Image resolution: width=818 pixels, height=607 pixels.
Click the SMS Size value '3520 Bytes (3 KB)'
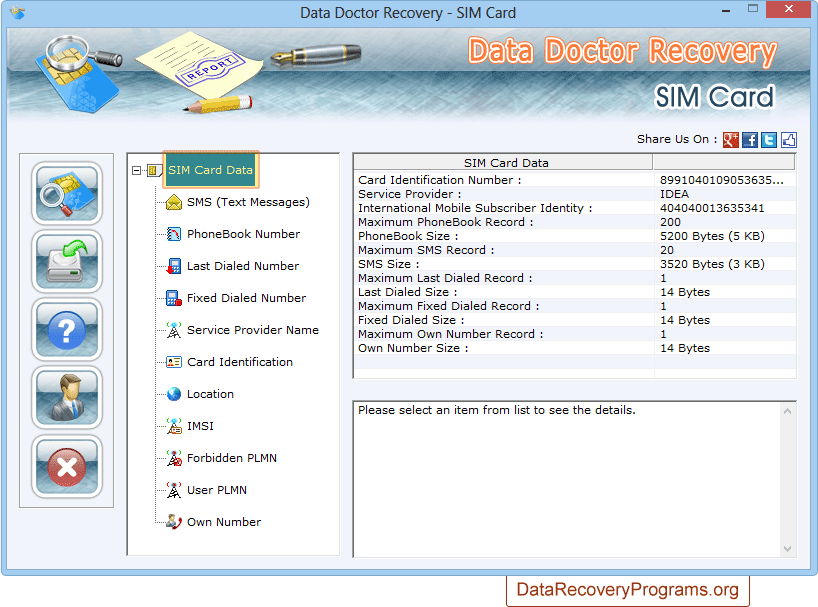(x=712, y=264)
